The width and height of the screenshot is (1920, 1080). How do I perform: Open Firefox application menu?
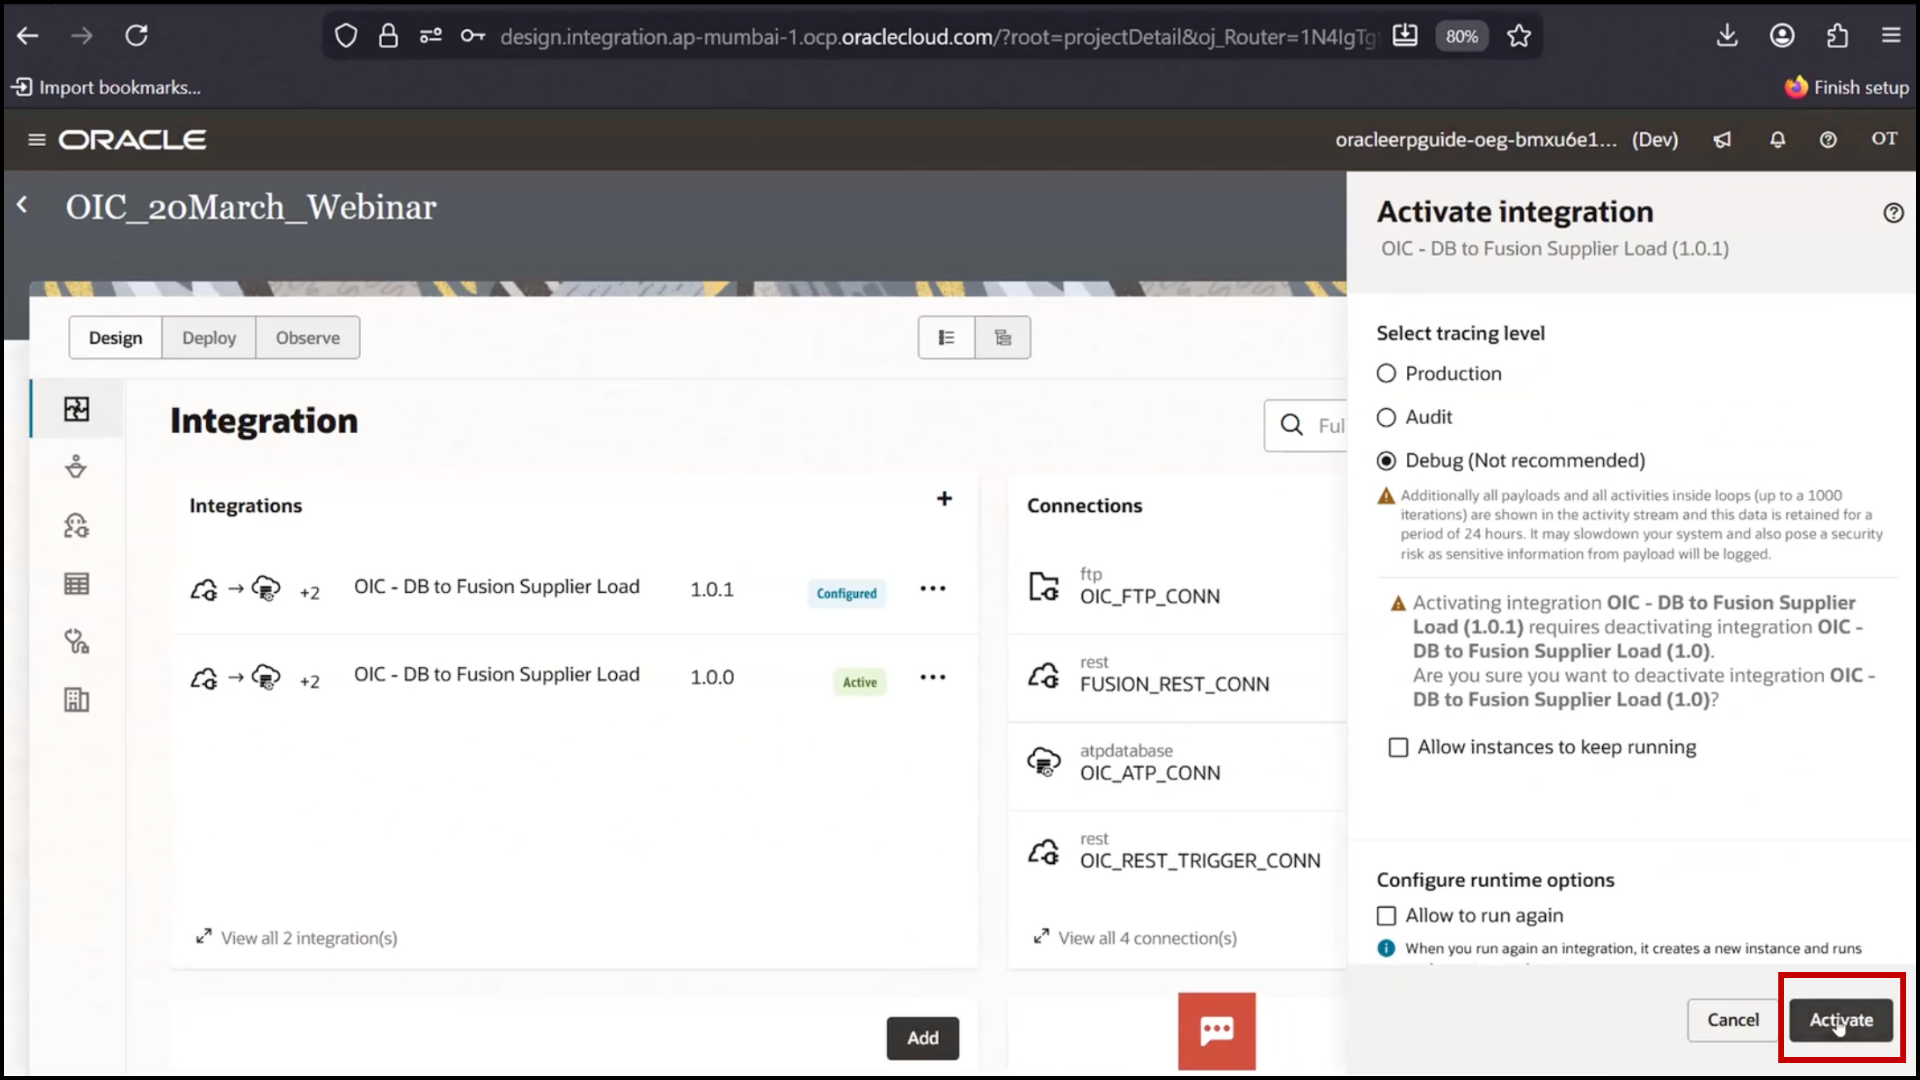pos(1891,36)
